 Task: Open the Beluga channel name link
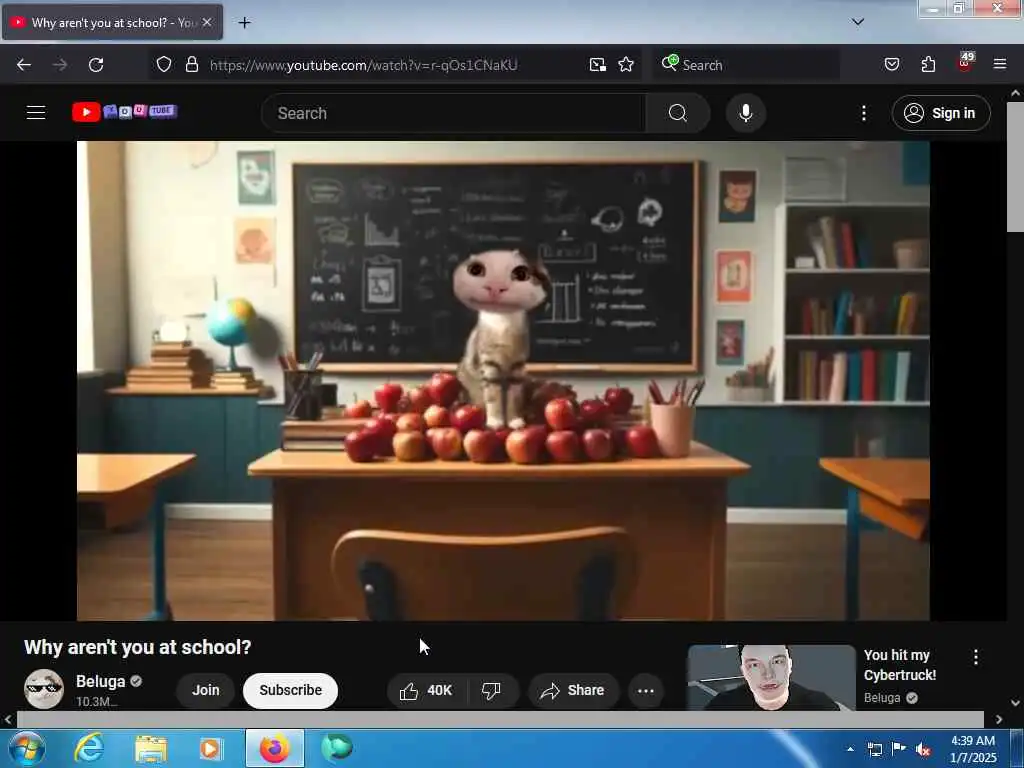101,682
